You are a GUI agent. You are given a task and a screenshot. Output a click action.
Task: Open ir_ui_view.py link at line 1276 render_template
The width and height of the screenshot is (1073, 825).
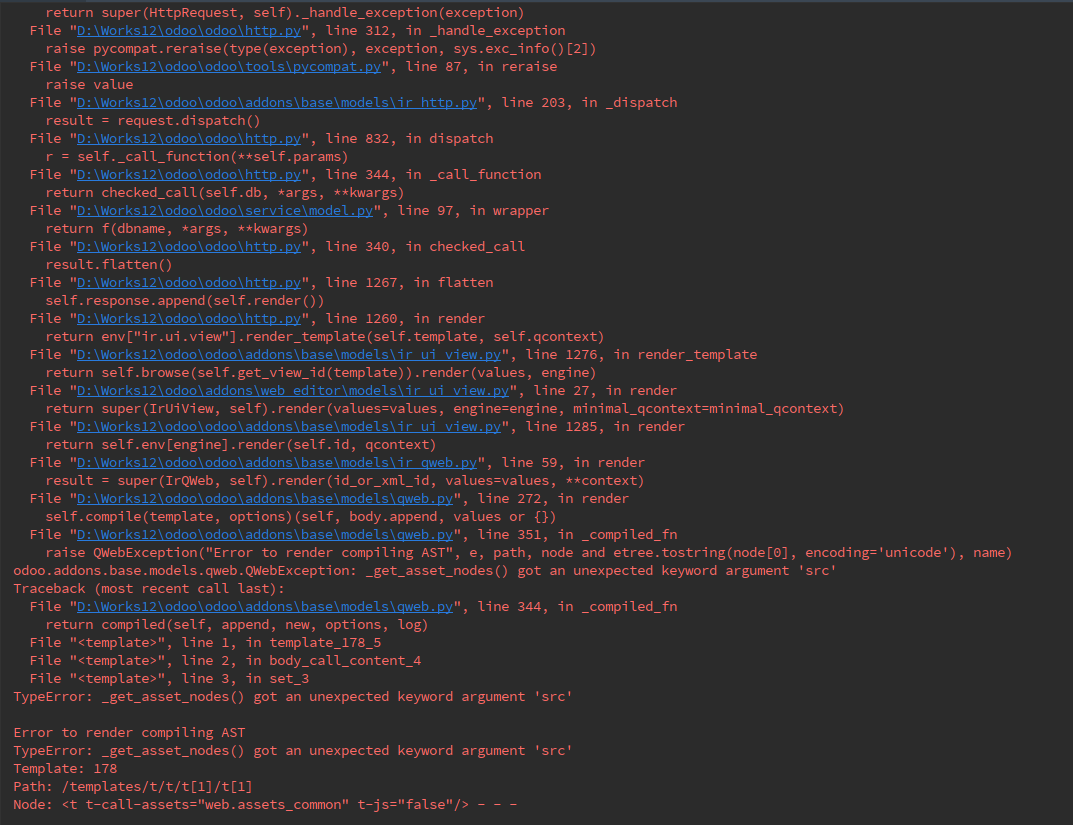tap(289, 355)
